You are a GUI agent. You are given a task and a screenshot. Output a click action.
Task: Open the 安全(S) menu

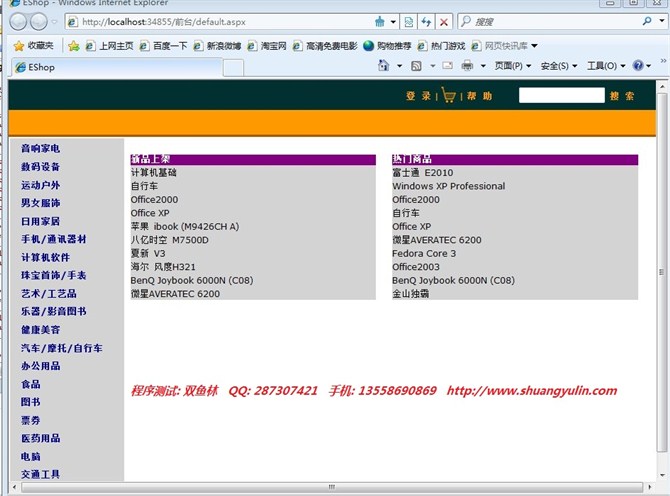click(x=559, y=66)
